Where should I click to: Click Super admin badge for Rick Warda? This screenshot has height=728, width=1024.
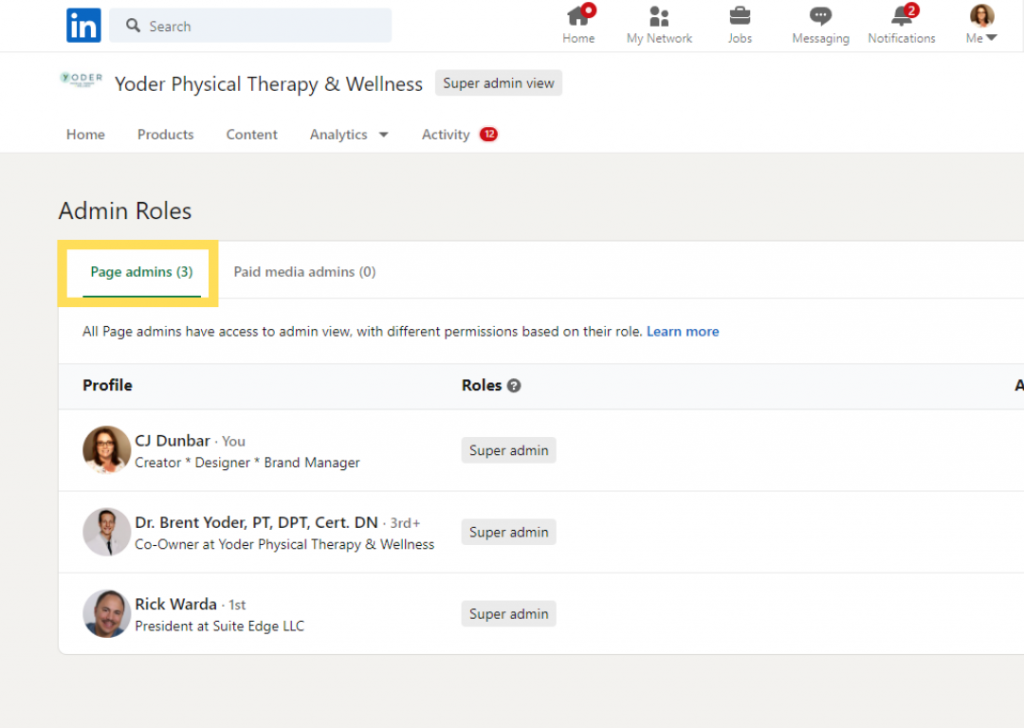pos(509,614)
